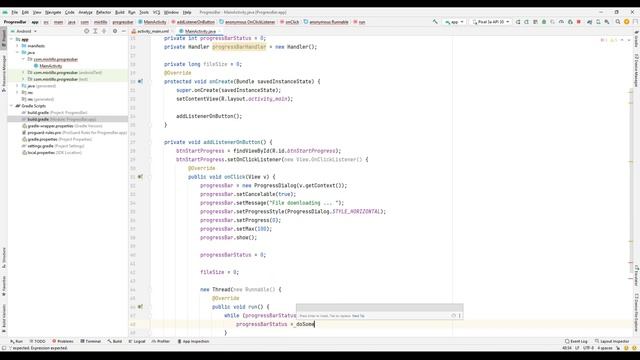This screenshot has width=640, height=360.
Task: Expand the manifests folder
Action: (x=18, y=46)
